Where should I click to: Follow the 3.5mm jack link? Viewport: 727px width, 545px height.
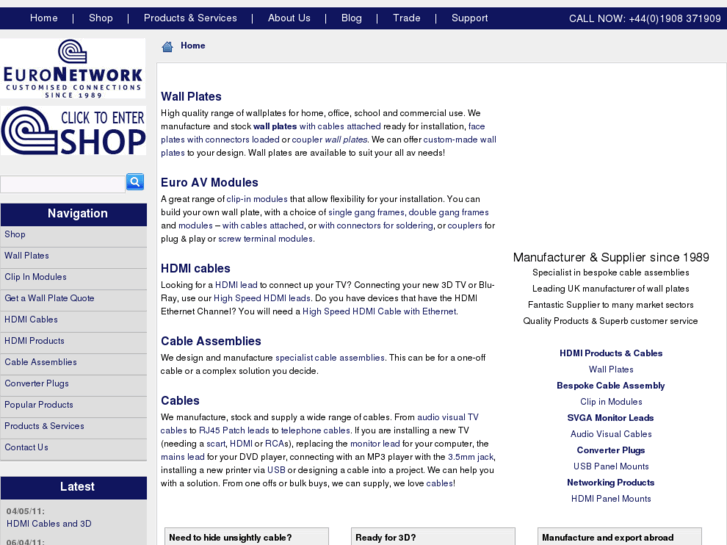471,457
